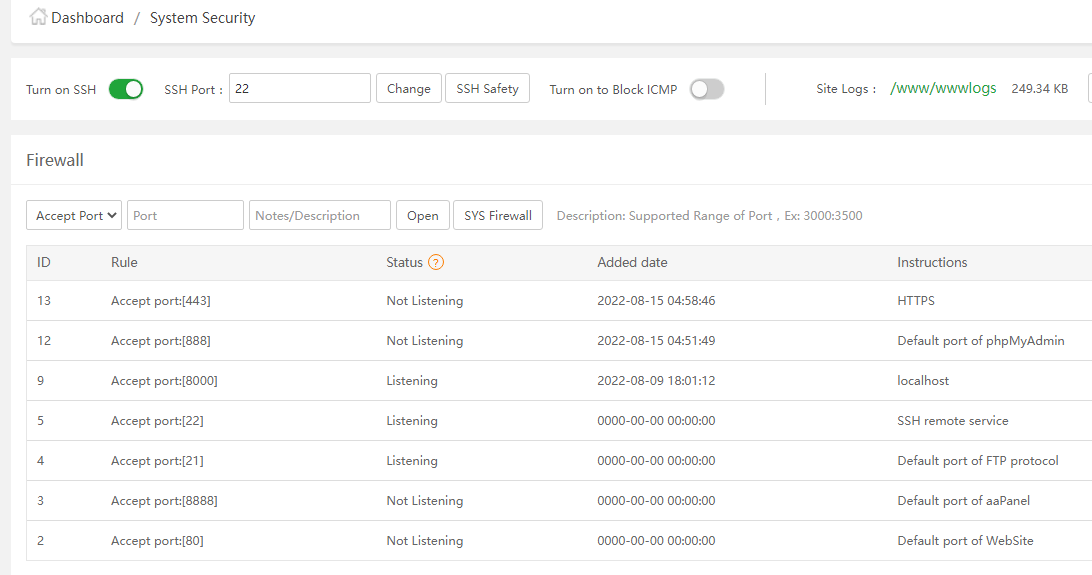
Task: Click the SSH remote service instruction cell
Action: (952, 420)
